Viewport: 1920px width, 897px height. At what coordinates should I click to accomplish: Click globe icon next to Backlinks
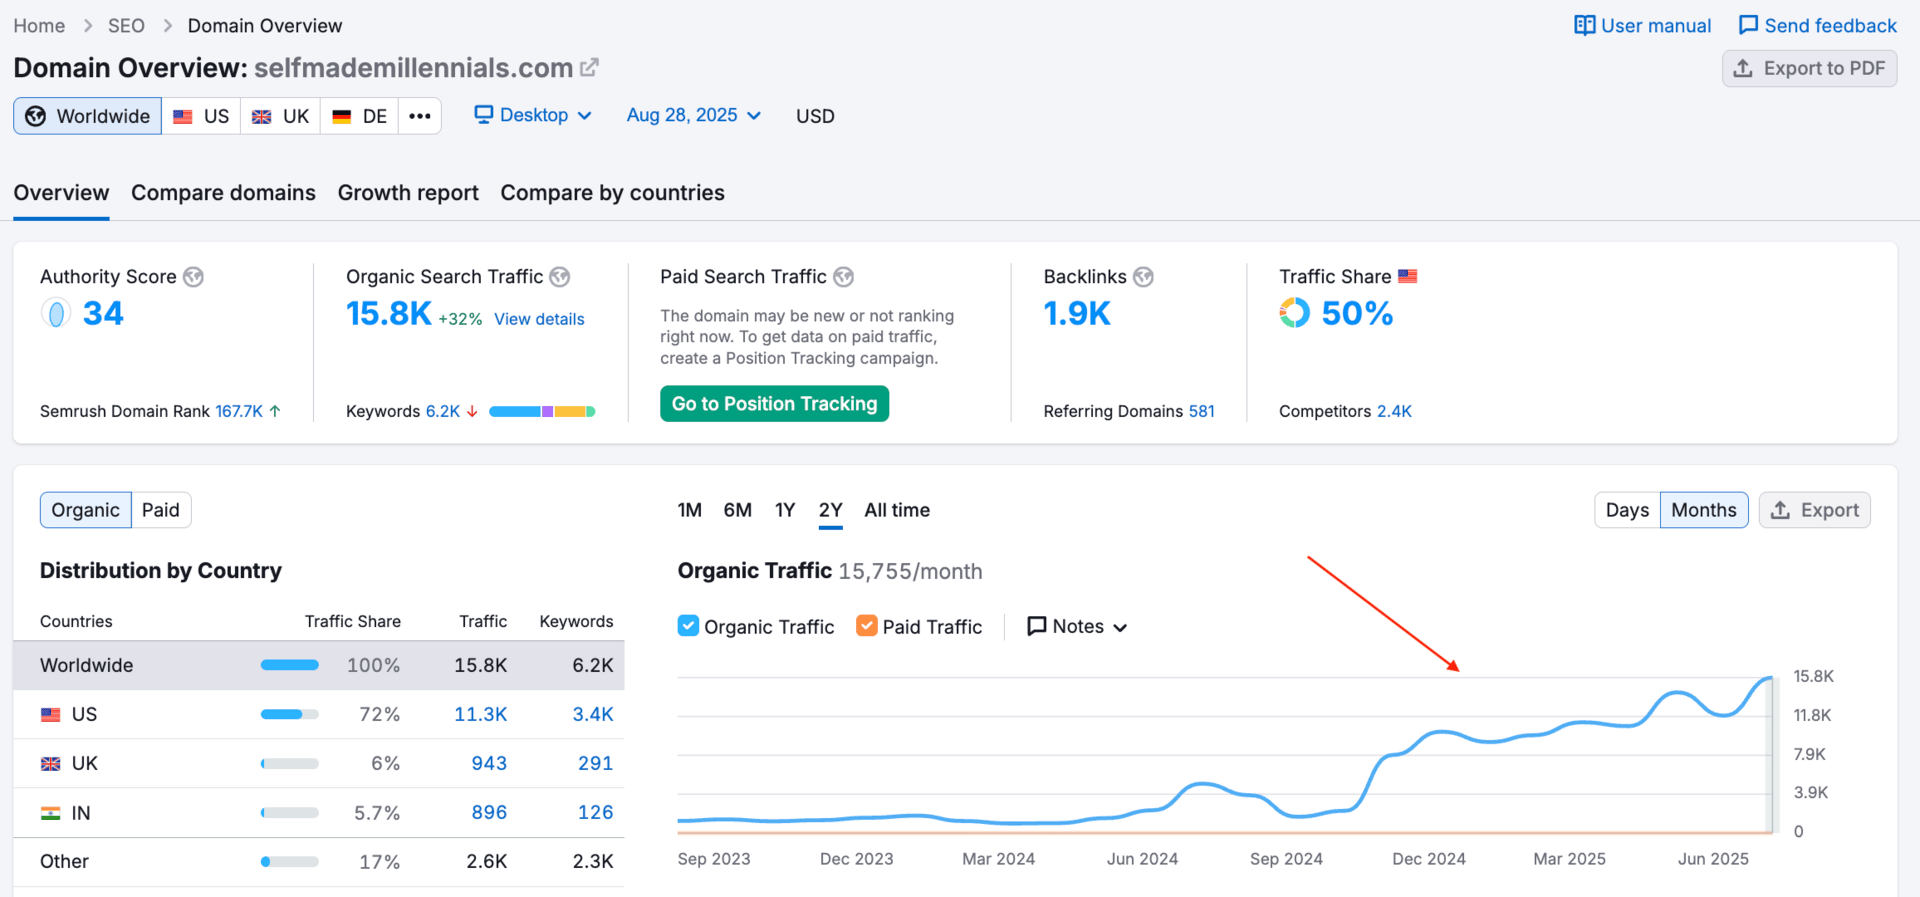click(x=1143, y=277)
